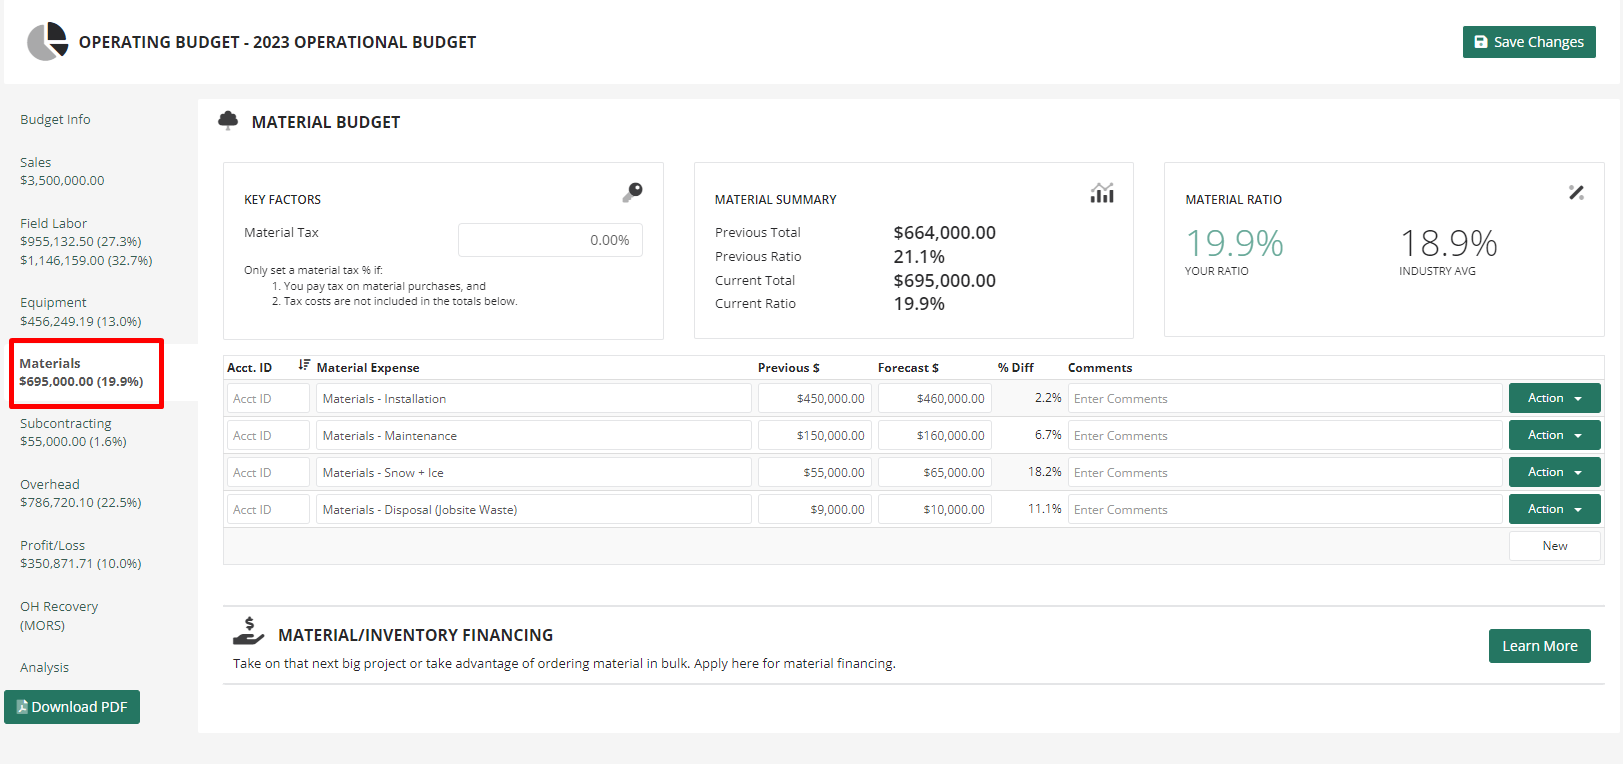The width and height of the screenshot is (1623, 768).
Task: Open Action dropdown for Materials - Disposal
Action: point(1554,509)
